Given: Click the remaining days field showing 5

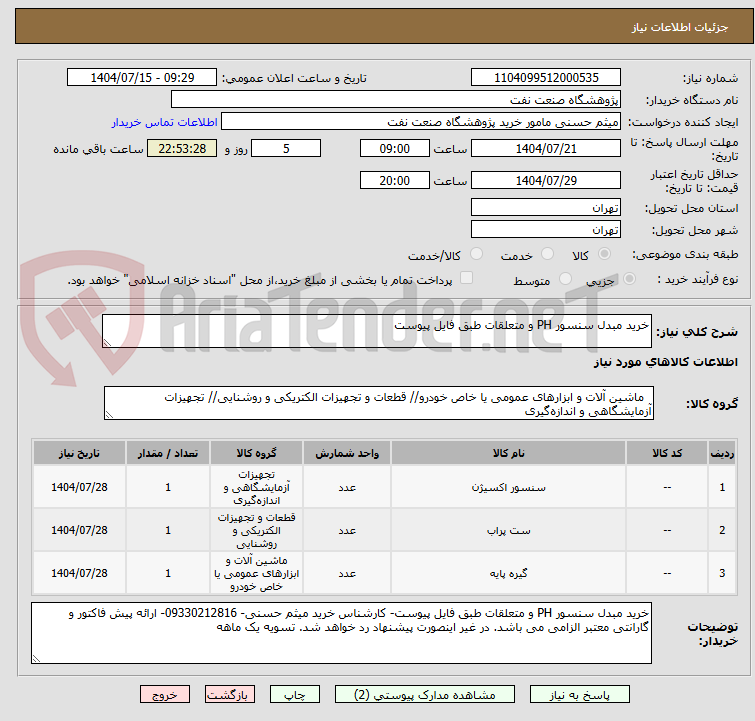Looking at the screenshot, I should click(x=286, y=148).
